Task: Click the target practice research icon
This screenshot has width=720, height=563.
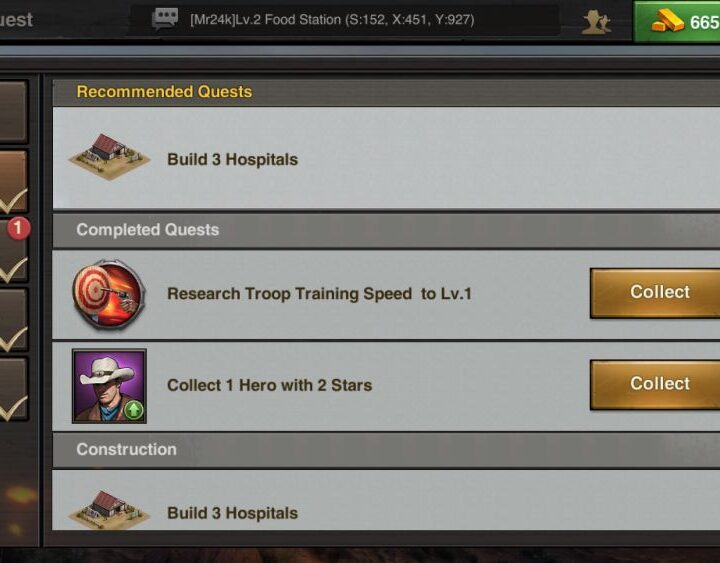Action: 109,295
